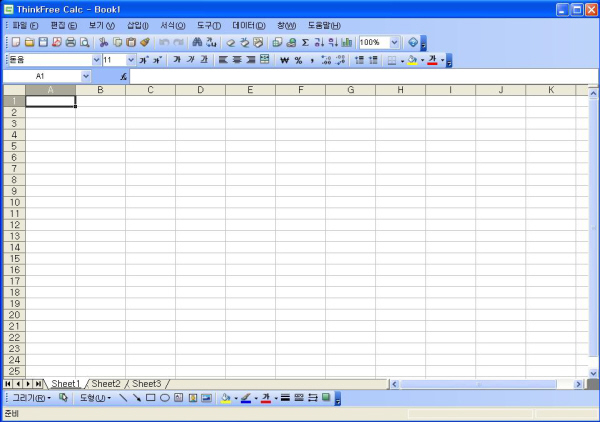Cut selection with the scissors icon
The height and width of the screenshot is (422, 600).
pyautogui.click(x=104, y=42)
